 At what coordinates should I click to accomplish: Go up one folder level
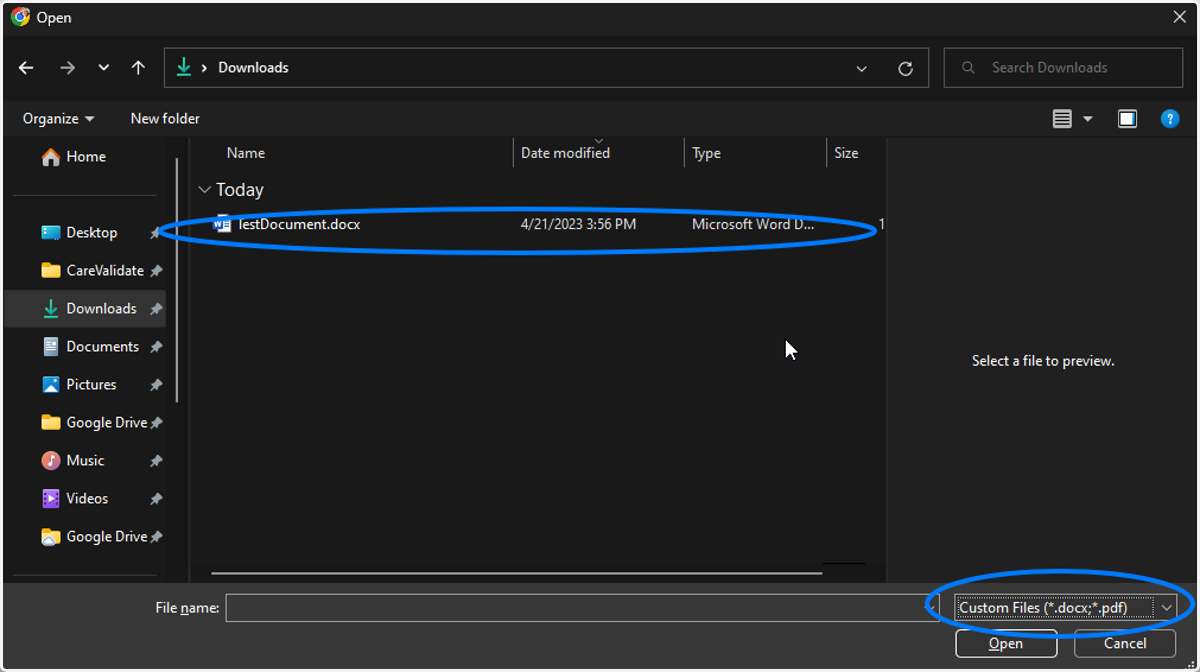(x=138, y=68)
